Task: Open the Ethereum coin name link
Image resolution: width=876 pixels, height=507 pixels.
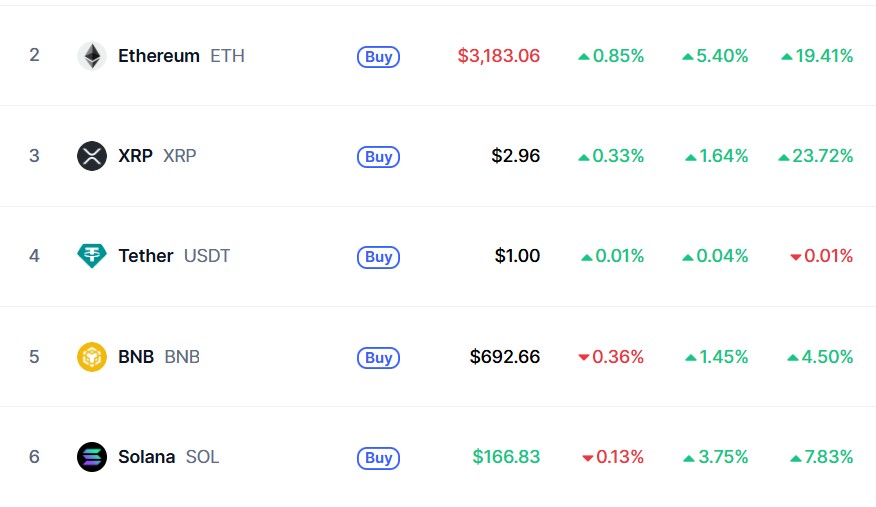Action: point(159,56)
